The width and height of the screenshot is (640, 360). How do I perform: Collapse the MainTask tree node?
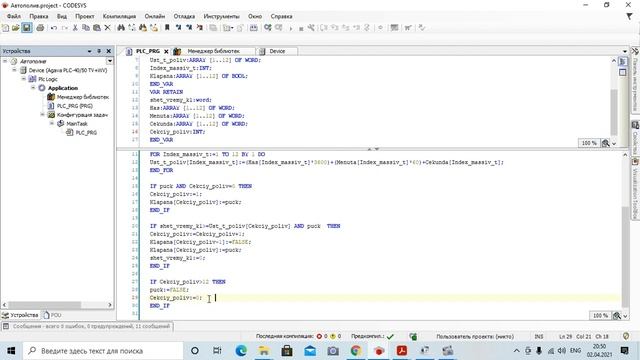[52, 123]
